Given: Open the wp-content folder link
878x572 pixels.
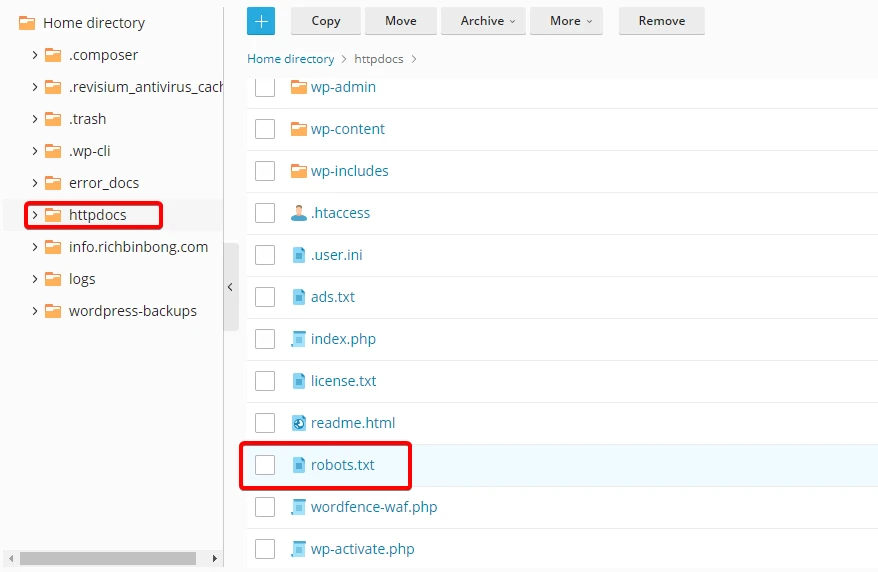Looking at the screenshot, I should [x=348, y=129].
